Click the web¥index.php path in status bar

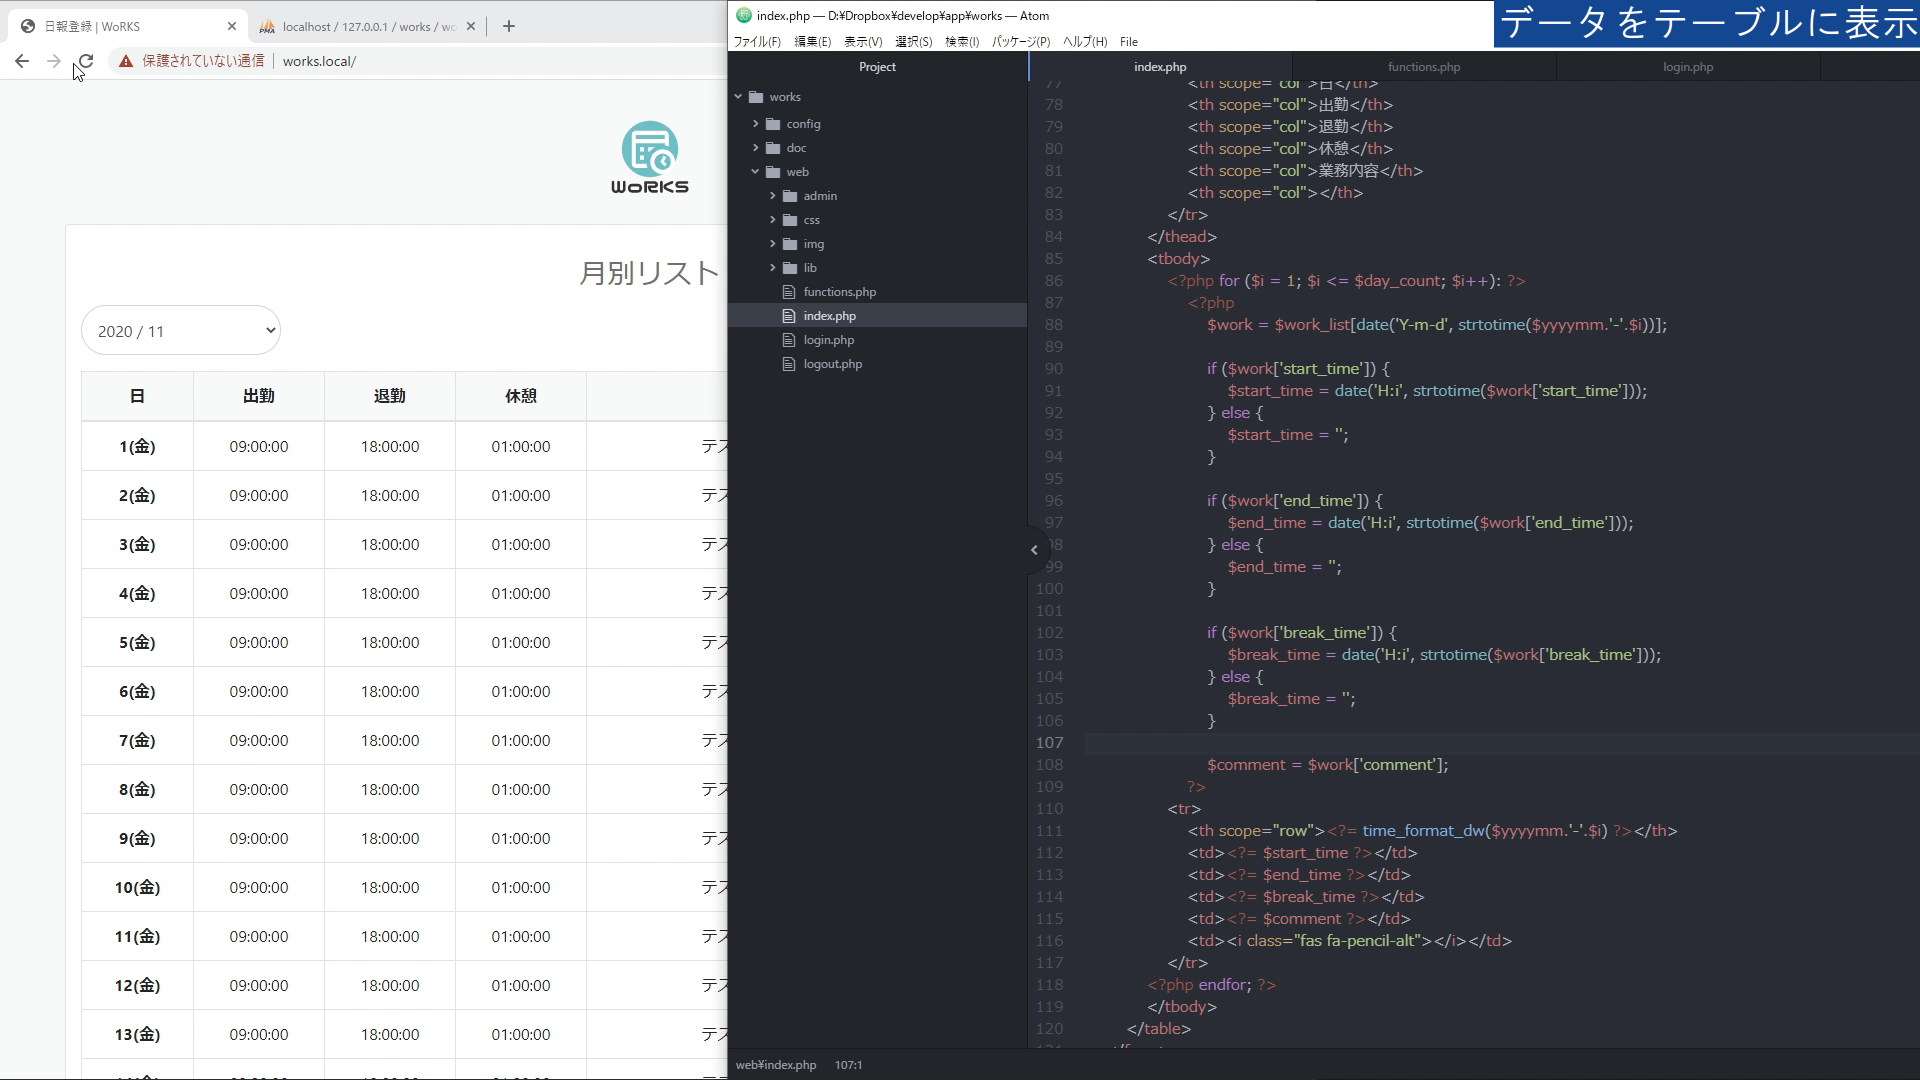(776, 1065)
